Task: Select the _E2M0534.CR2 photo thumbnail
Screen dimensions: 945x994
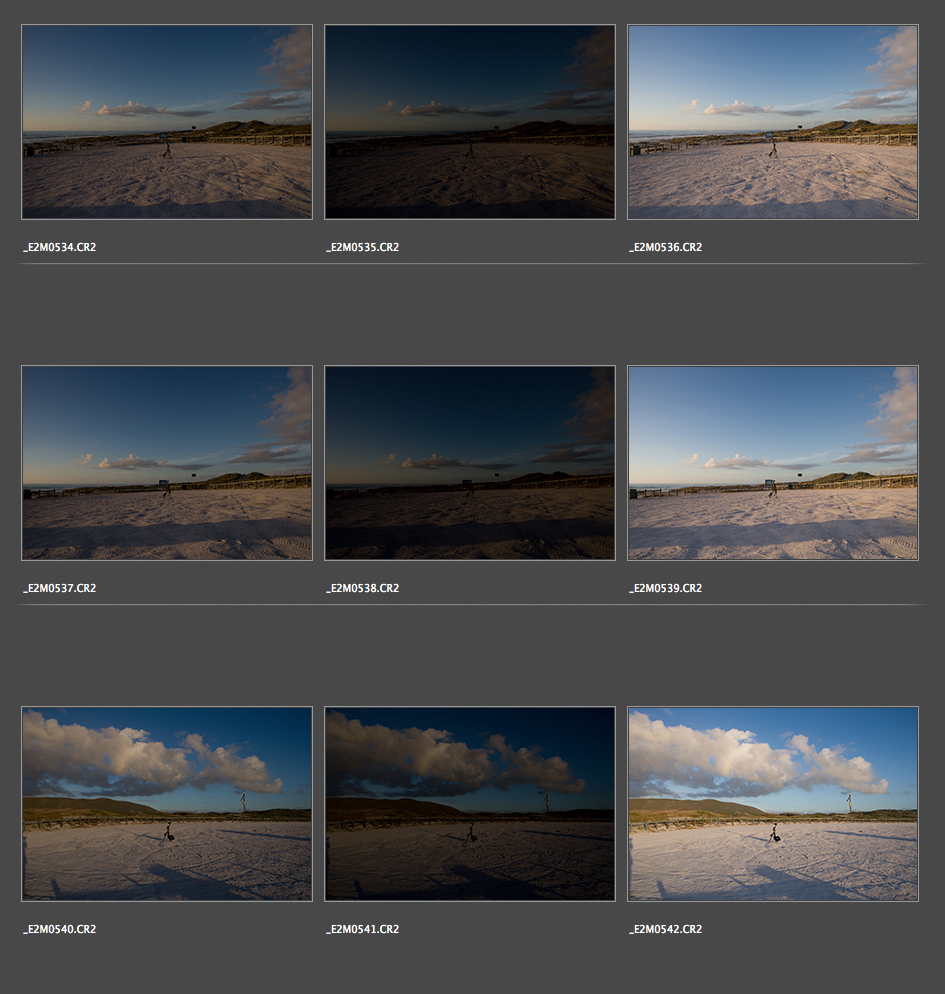Action: coord(166,122)
